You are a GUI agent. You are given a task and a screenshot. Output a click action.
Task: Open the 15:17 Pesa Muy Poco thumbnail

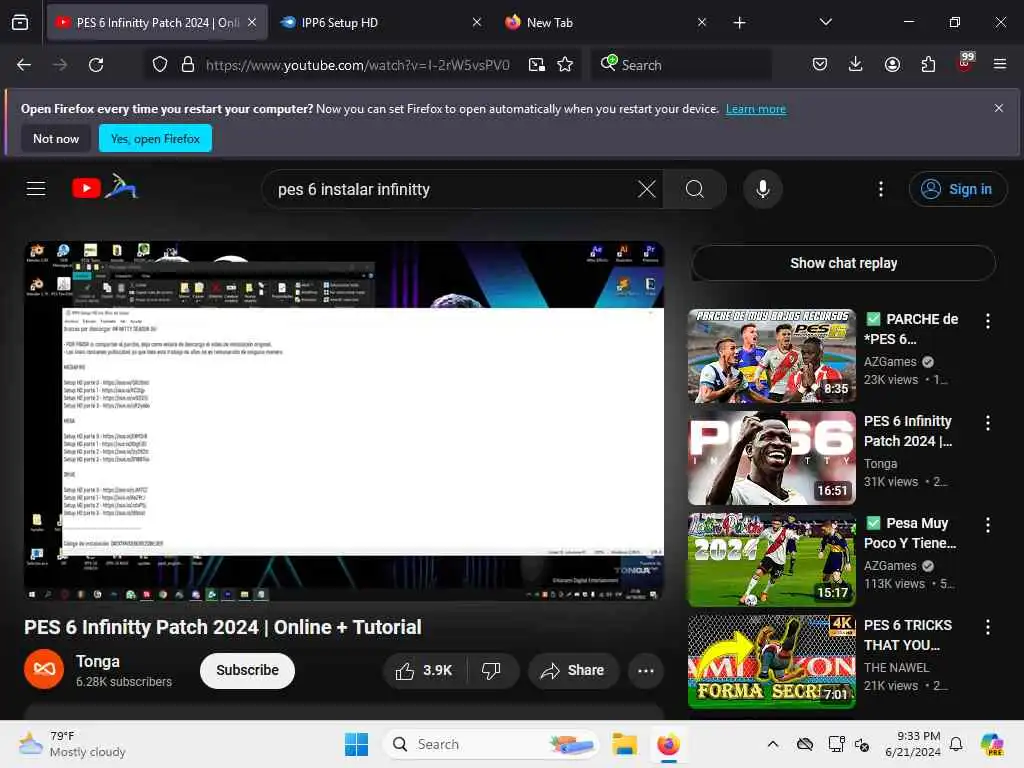point(772,560)
